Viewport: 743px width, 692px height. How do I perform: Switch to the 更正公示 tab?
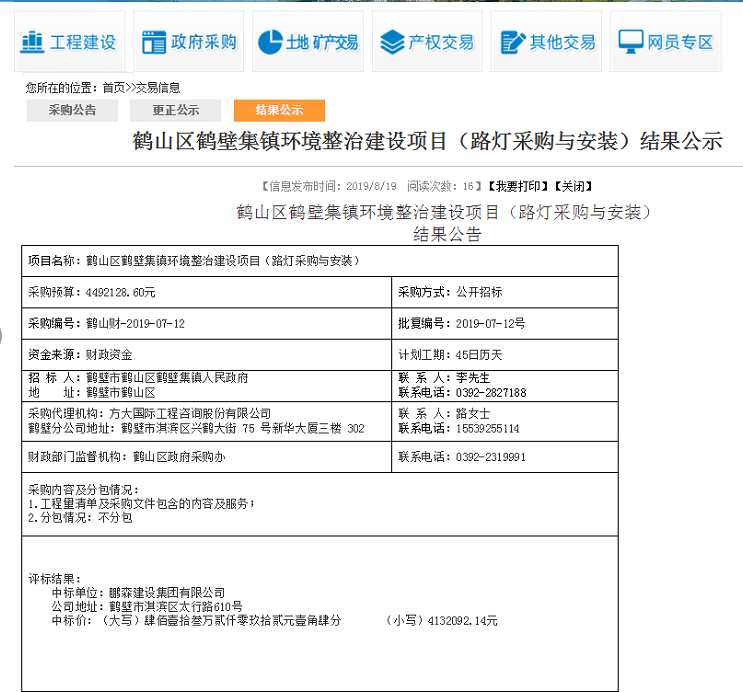(176, 110)
